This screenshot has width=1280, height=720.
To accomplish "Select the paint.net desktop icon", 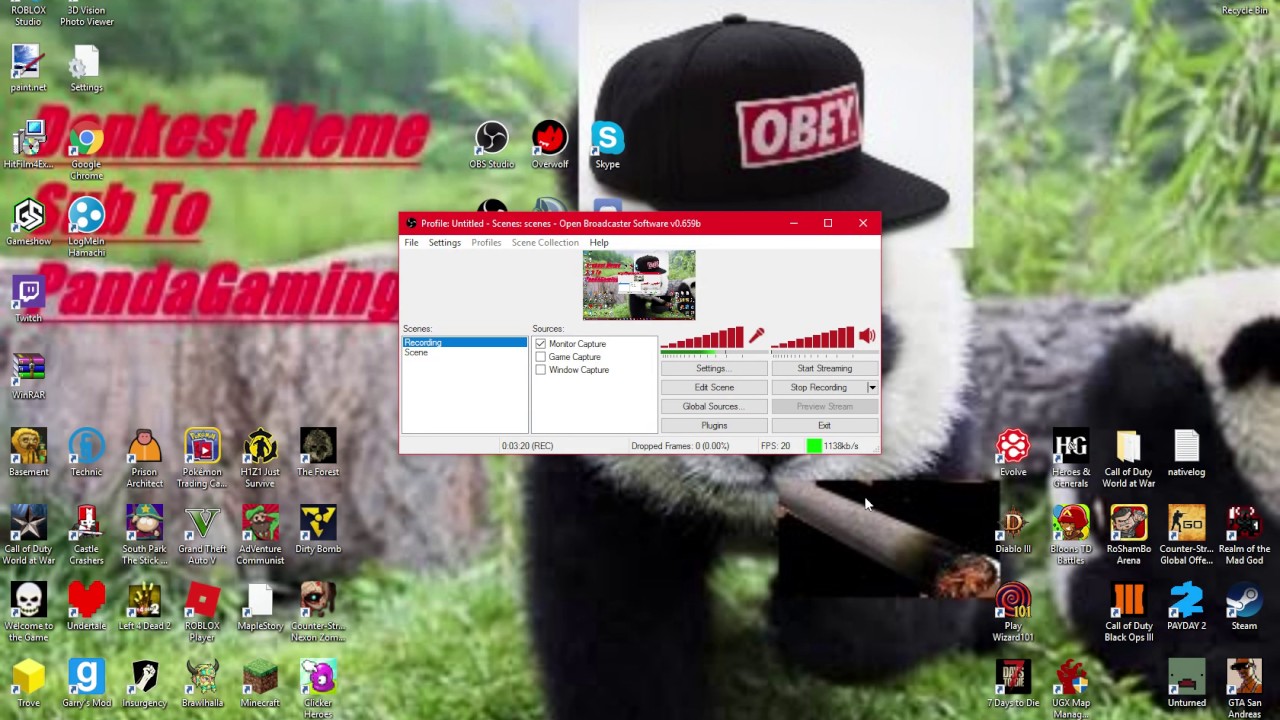I will (x=28, y=68).
